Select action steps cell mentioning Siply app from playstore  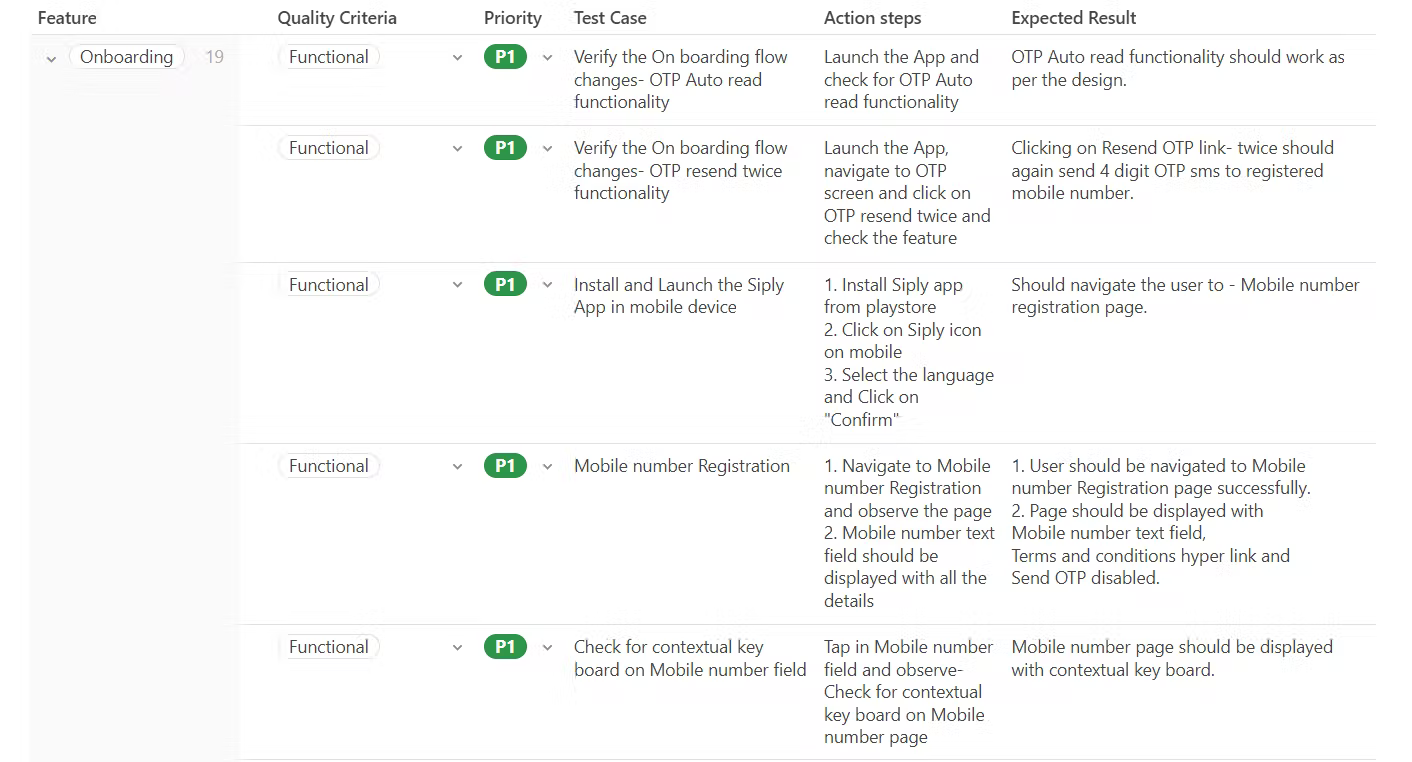tap(909, 352)
